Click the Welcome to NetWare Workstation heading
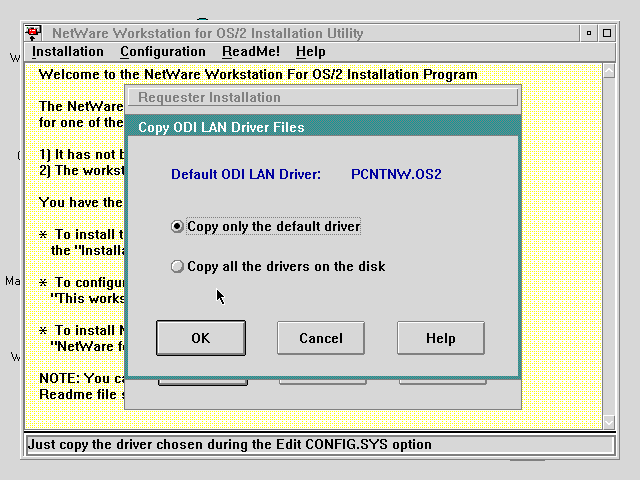The height and width of the screenshot is (480, 640). 258,75
